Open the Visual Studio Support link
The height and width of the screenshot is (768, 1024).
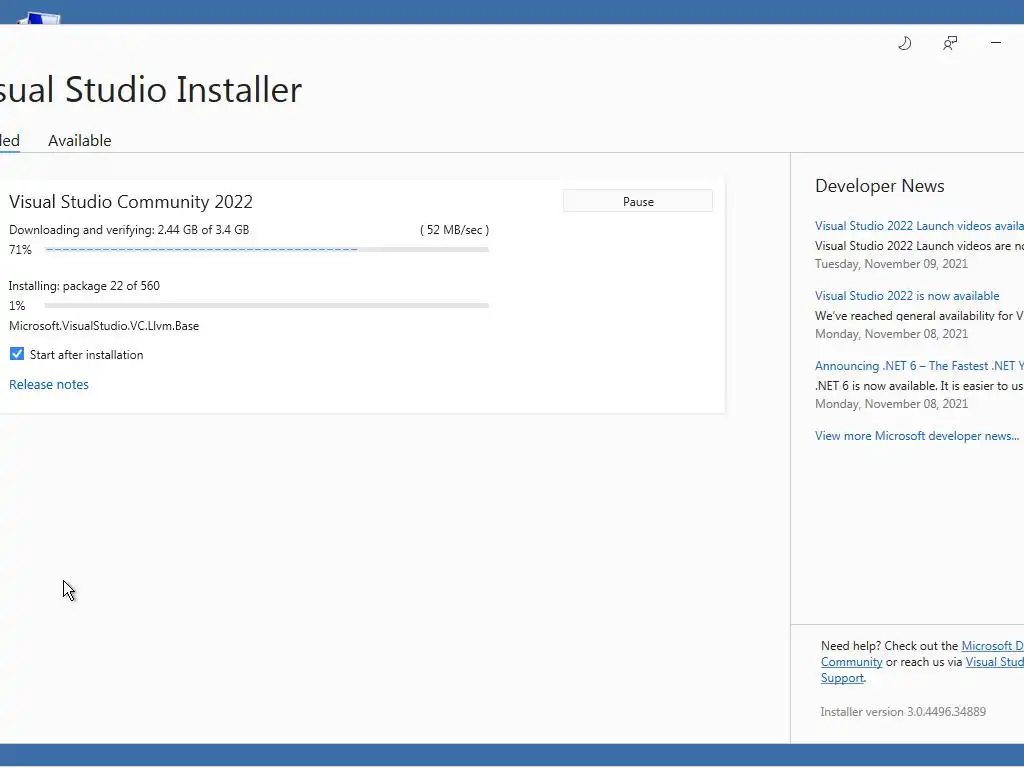coord(995,662)
